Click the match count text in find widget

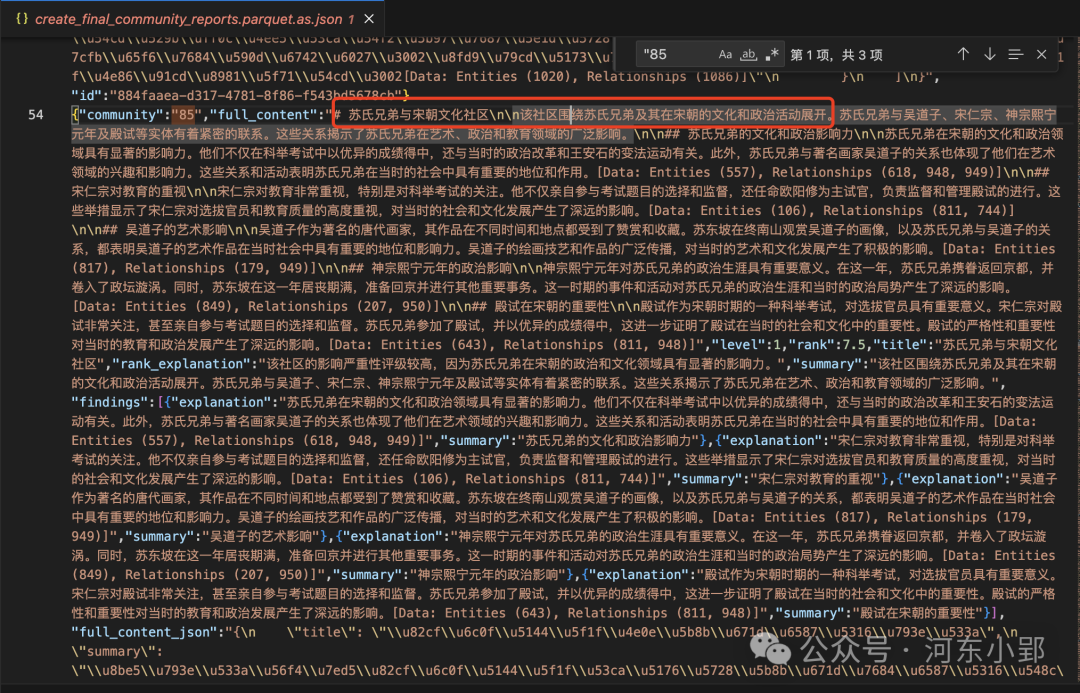pos(837,54)
